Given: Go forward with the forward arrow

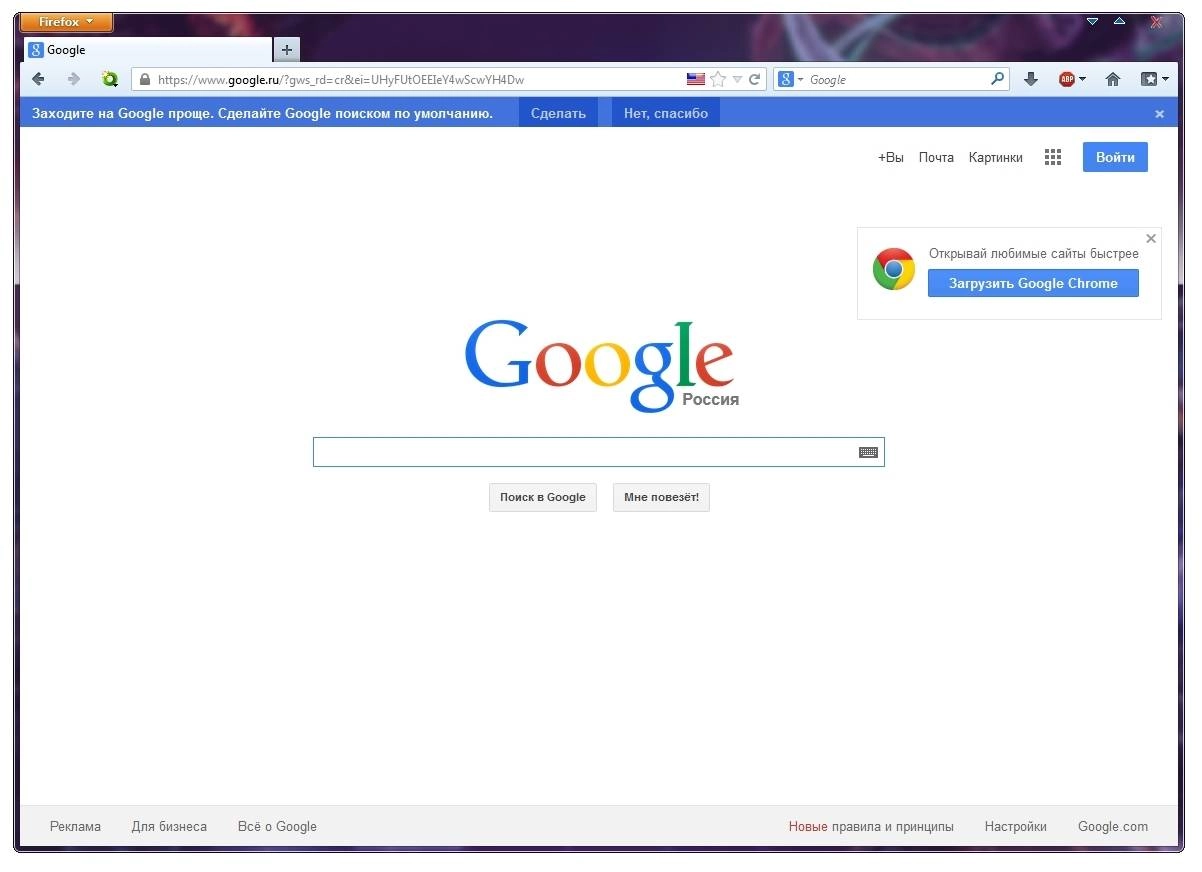Looking at the screenshot, I should point(73,79).
